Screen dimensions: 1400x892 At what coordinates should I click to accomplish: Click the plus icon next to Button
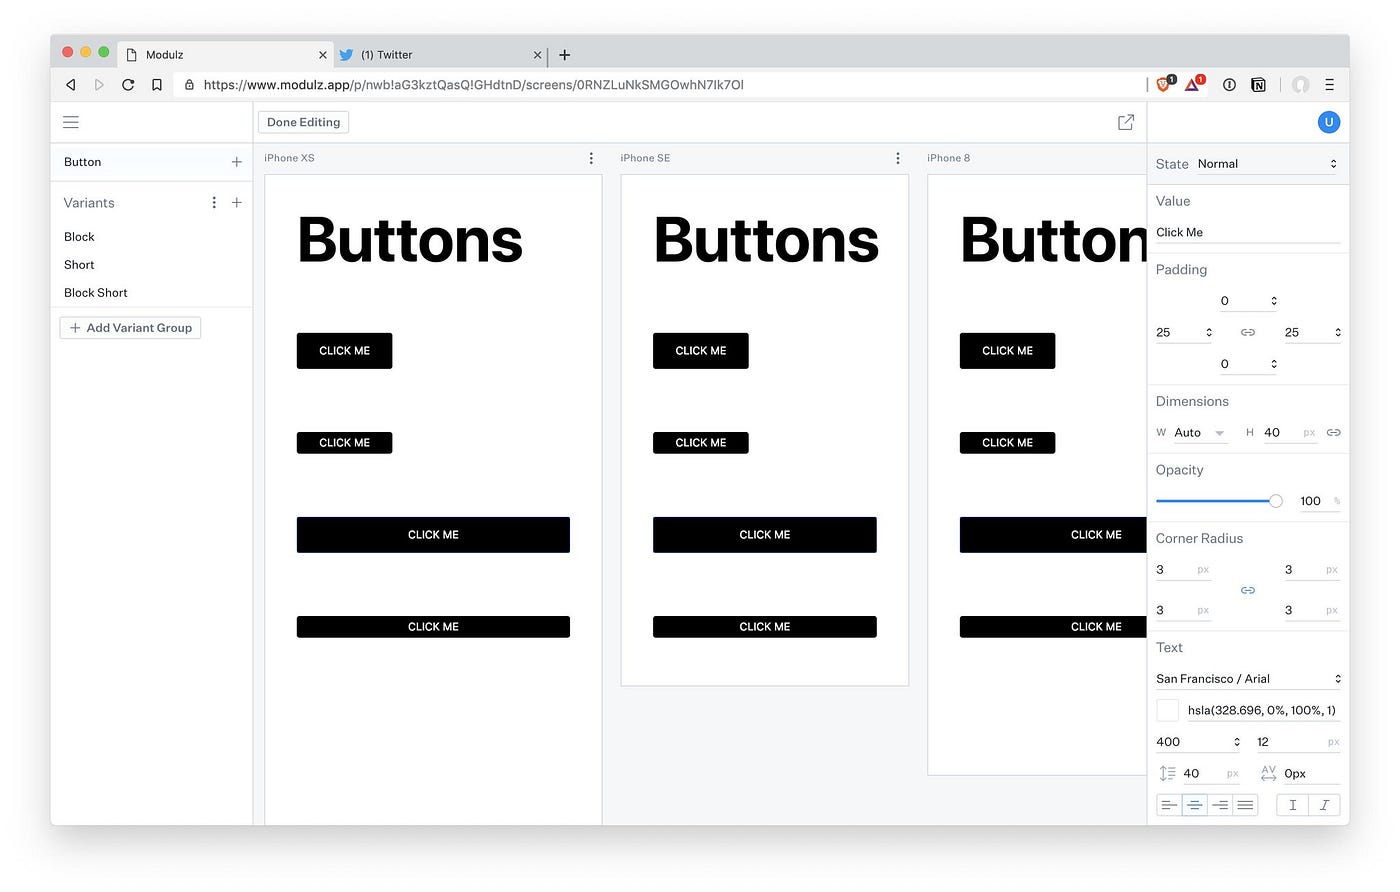tap(236, 161)
